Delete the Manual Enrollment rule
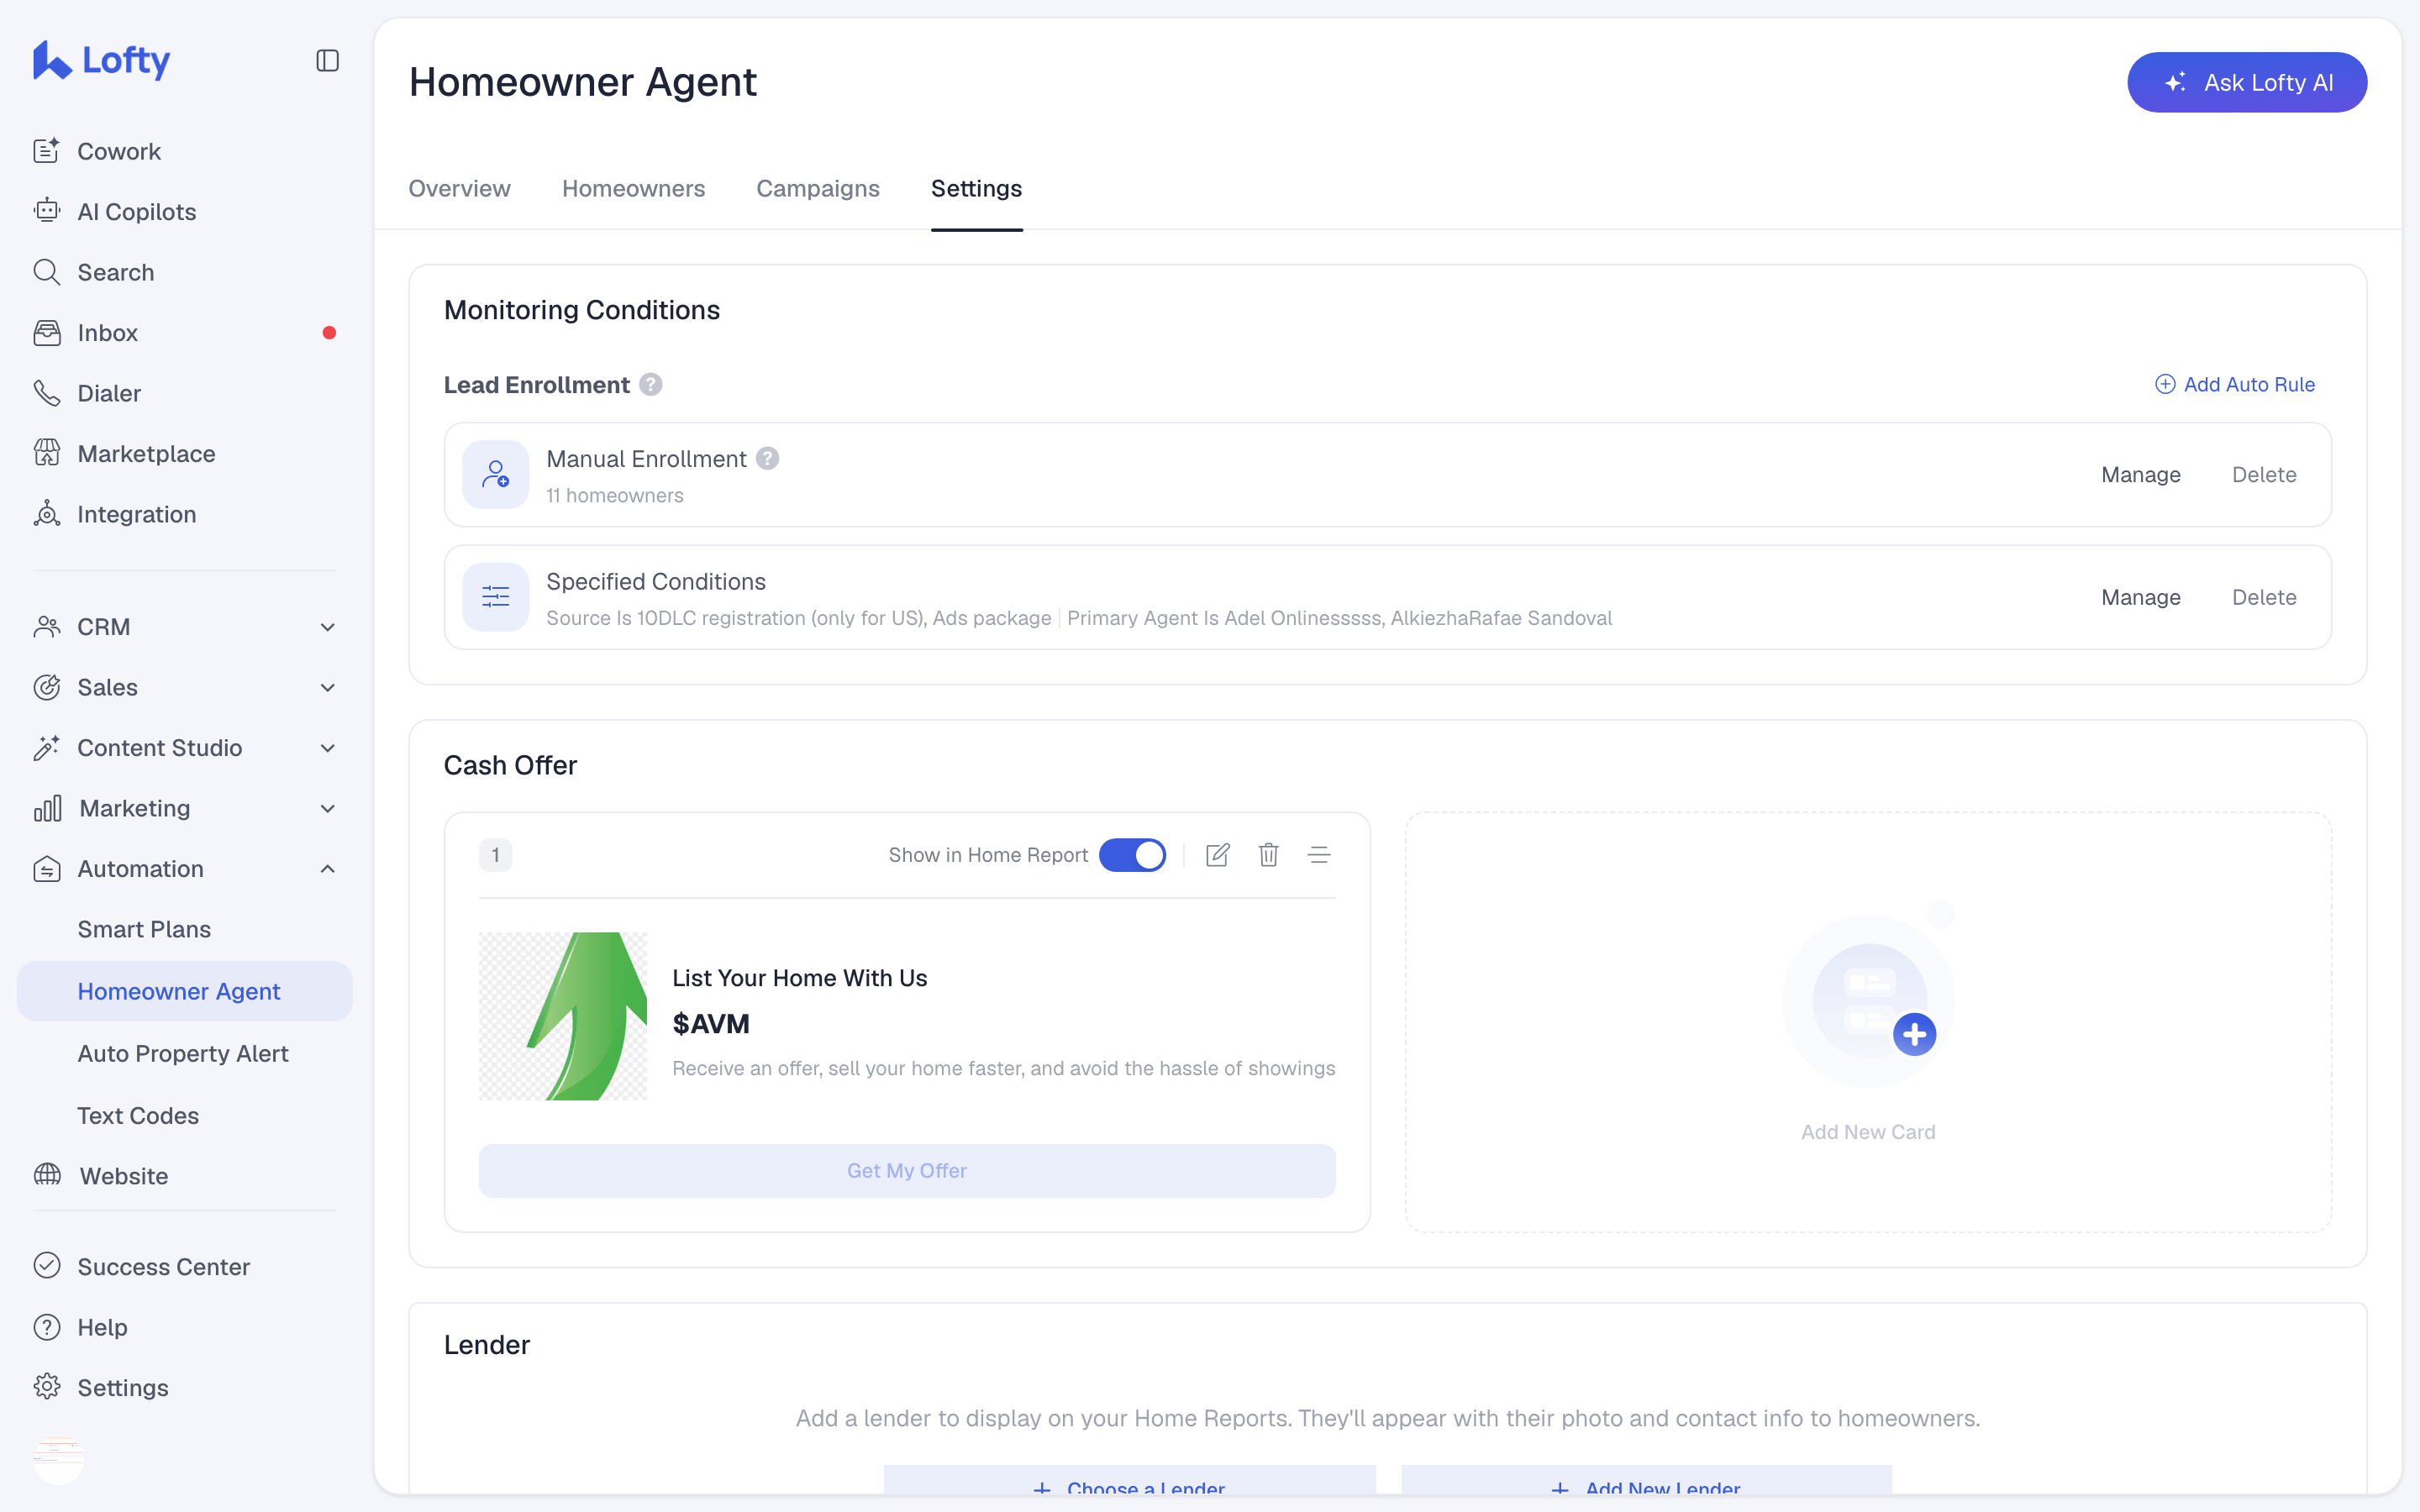Viewport: 2420px width, 1512px height. pos(2264,475)
